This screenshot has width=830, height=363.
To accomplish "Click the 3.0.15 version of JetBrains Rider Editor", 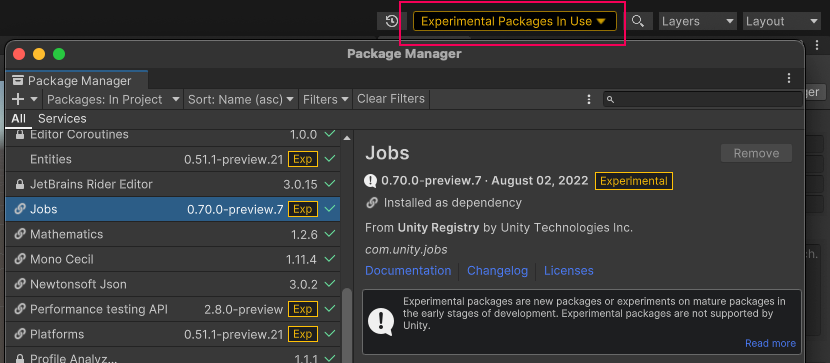I will [x=300, y=184].
